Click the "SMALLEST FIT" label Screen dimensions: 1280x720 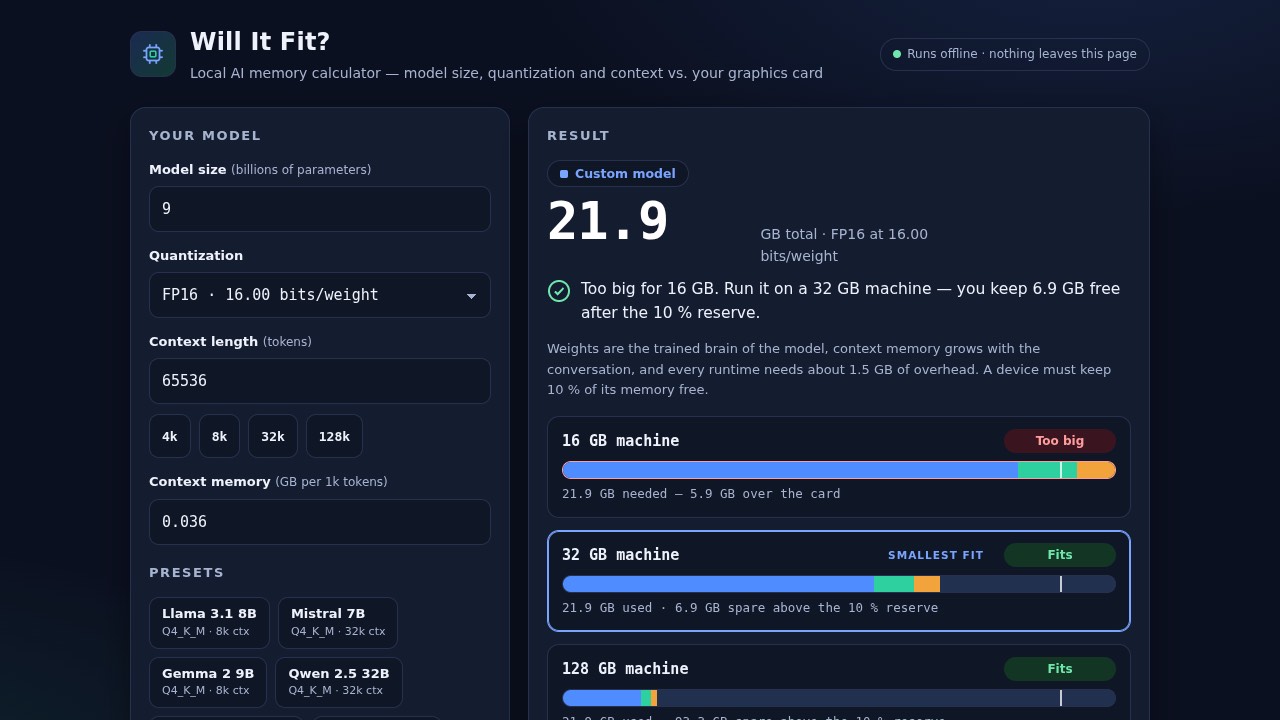pos(936,555)
